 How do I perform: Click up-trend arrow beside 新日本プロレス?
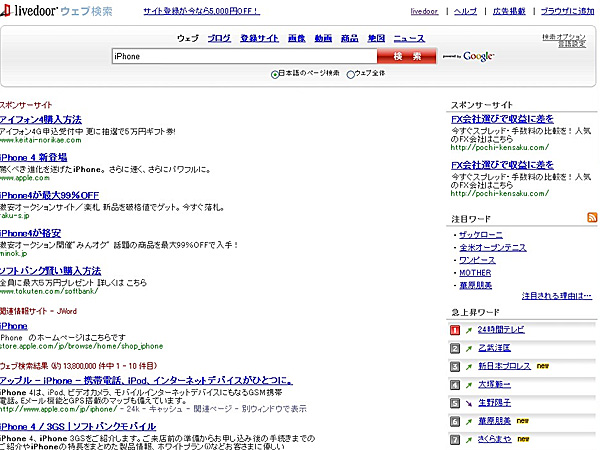point(469,367)
